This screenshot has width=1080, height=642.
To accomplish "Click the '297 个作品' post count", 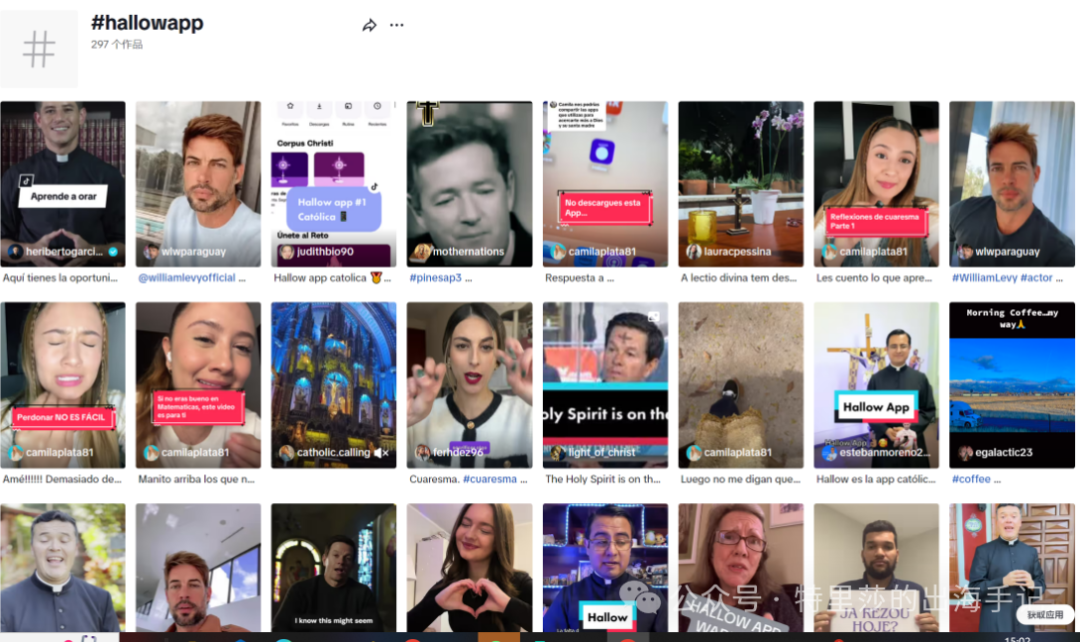I will click(x=116, y=45).
